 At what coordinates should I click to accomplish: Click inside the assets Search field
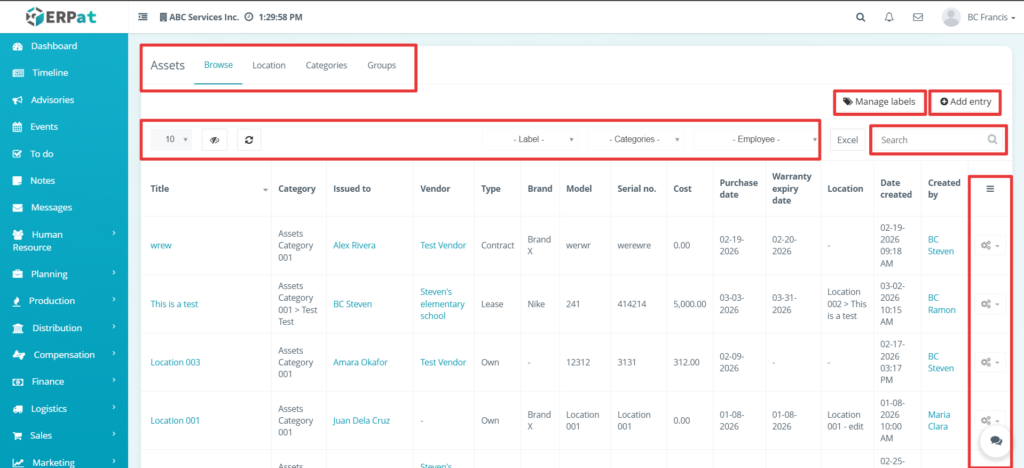click(x=930, y=140)
